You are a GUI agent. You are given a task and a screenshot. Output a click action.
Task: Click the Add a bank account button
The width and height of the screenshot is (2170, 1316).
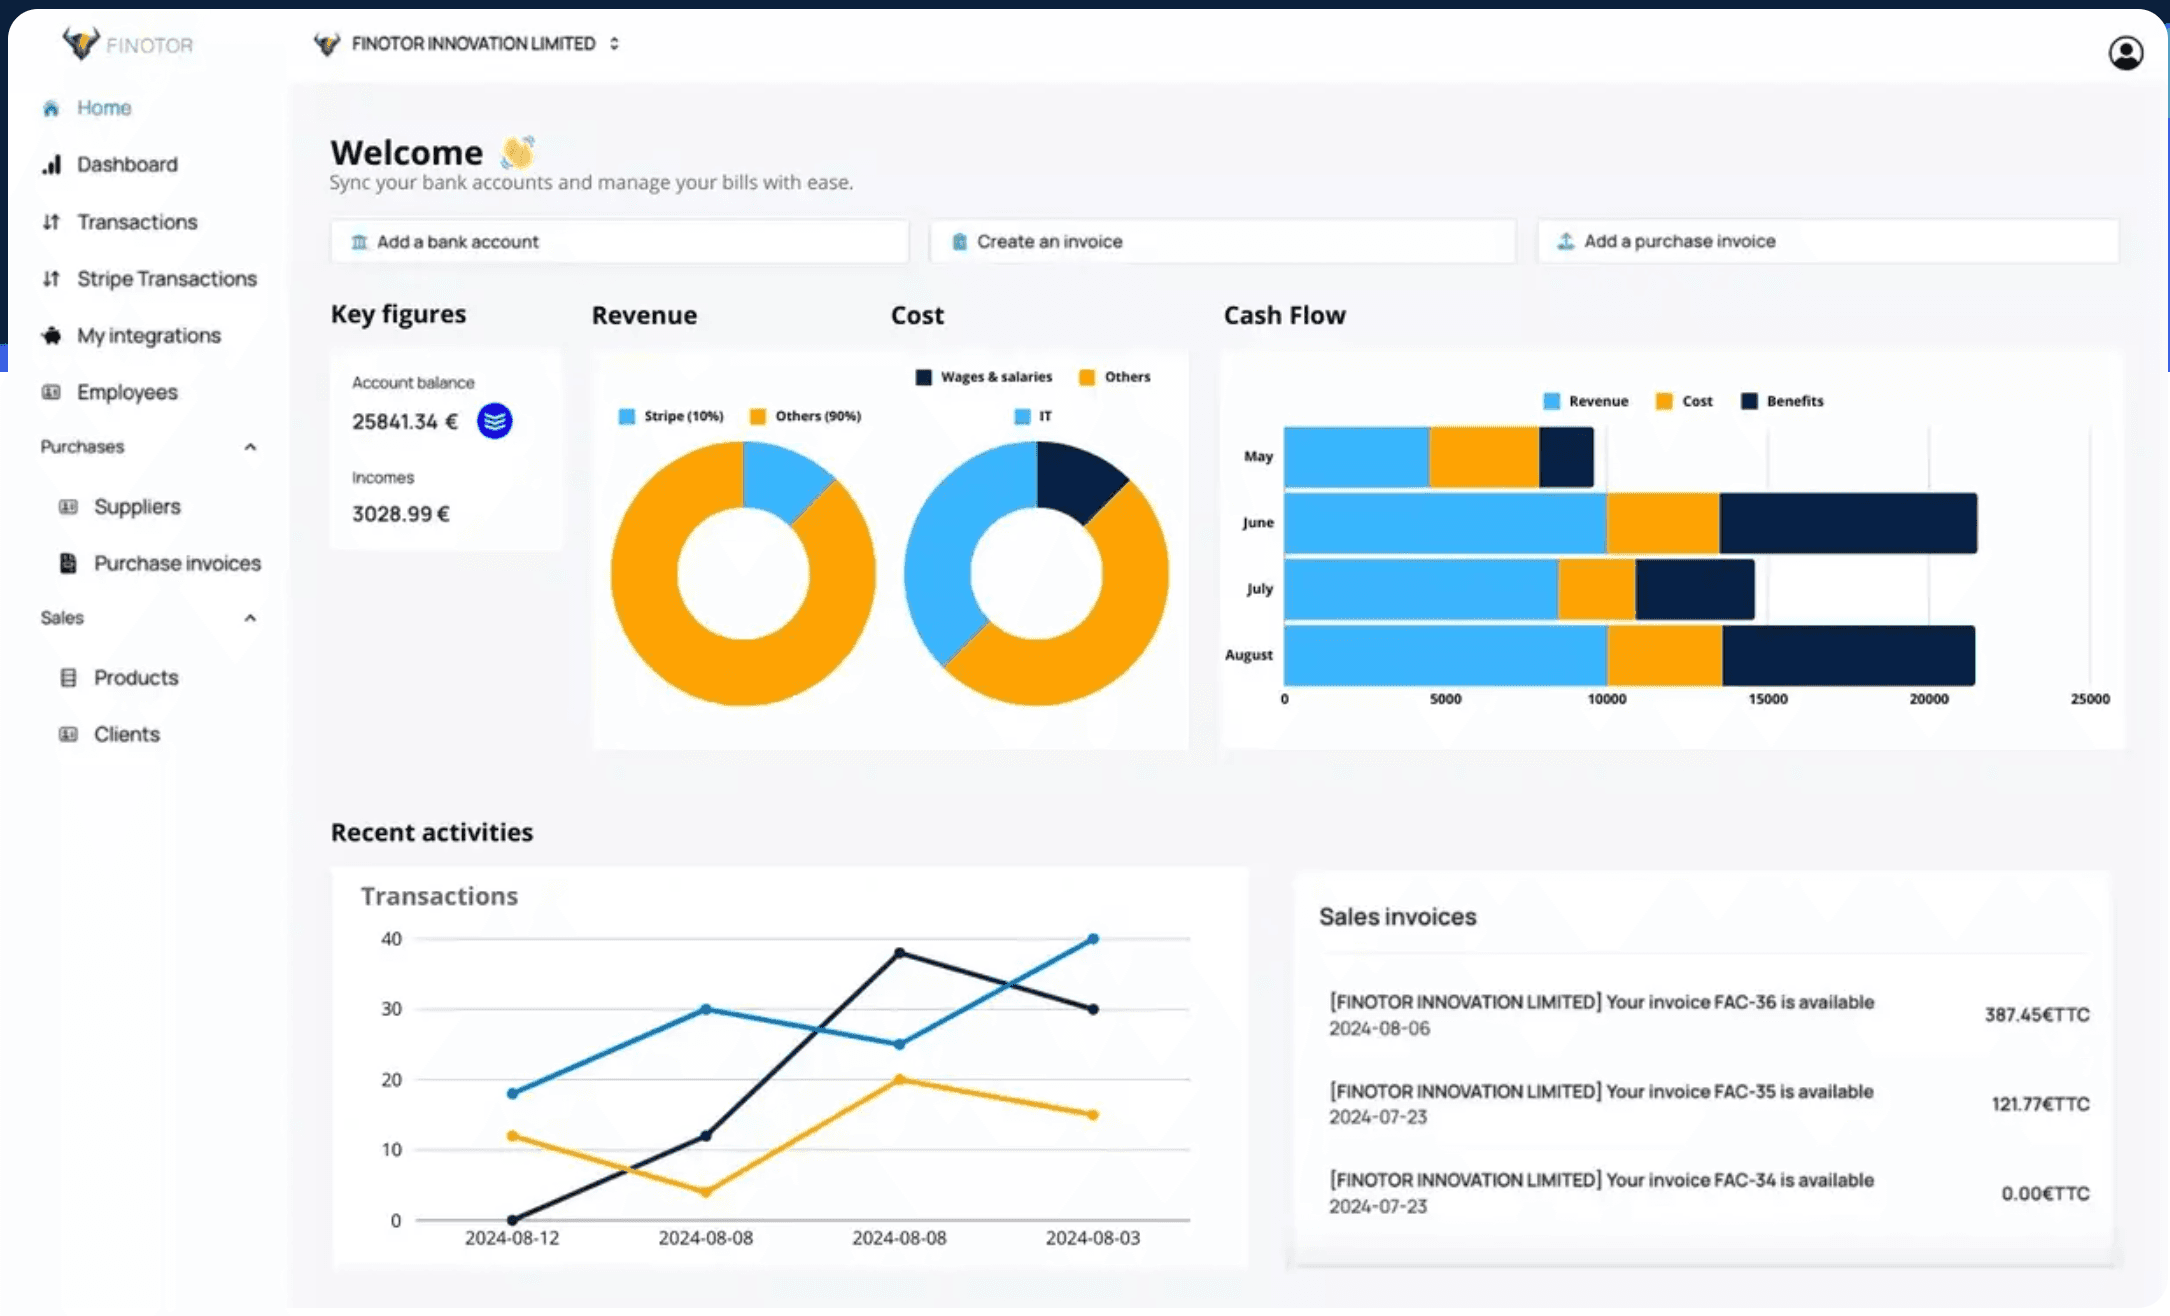click(x=618, y=241)
